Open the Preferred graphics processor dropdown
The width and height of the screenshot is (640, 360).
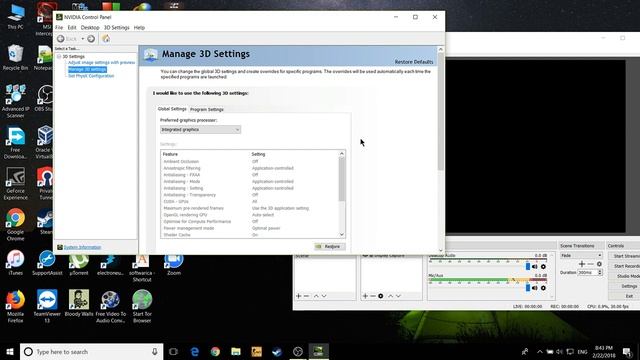point(200,129)
